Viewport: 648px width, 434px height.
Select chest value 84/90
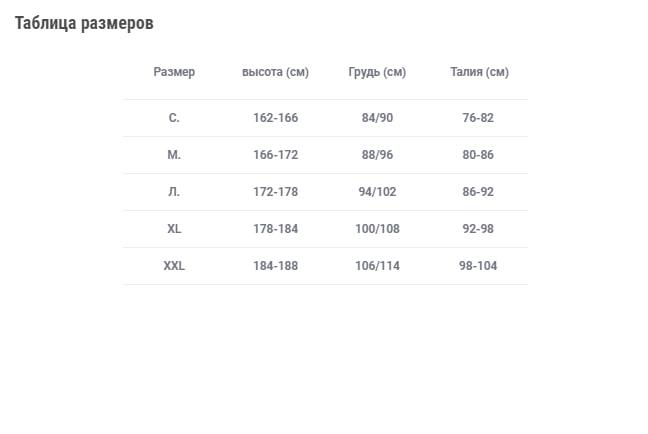tap(377, 118)
